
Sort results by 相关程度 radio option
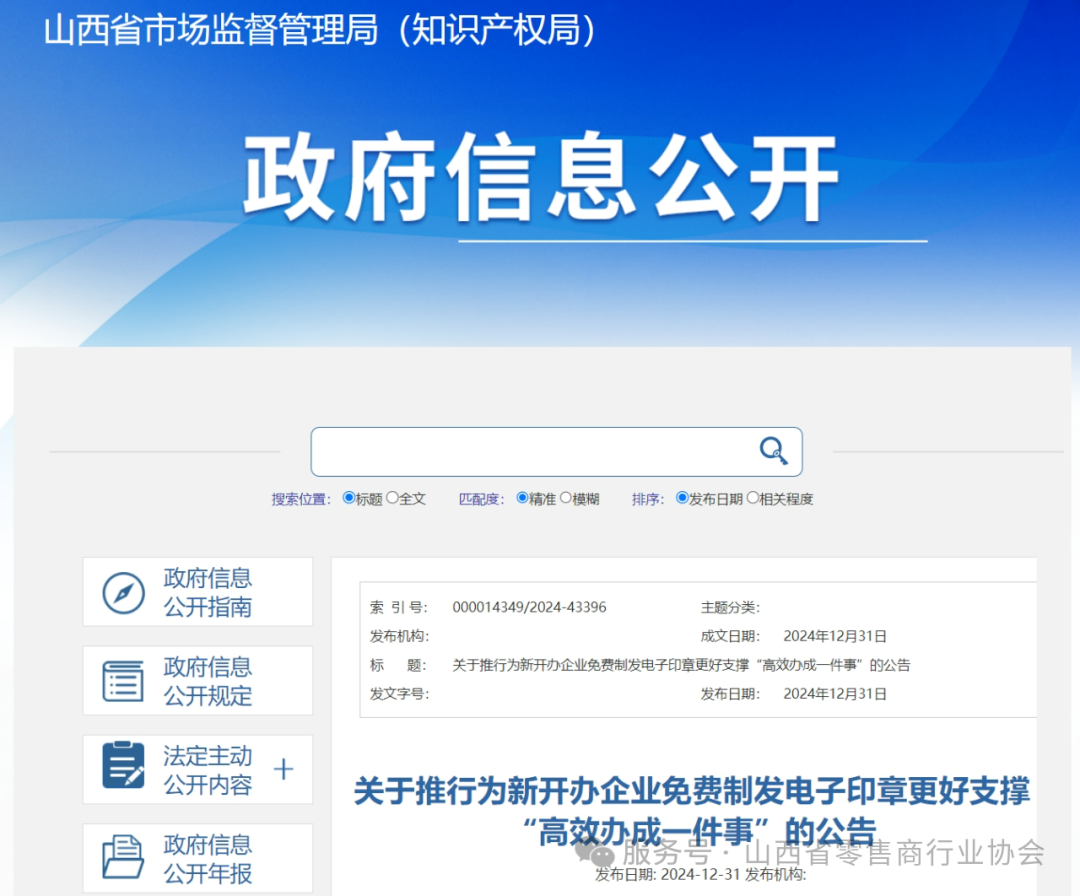(753, 498)
